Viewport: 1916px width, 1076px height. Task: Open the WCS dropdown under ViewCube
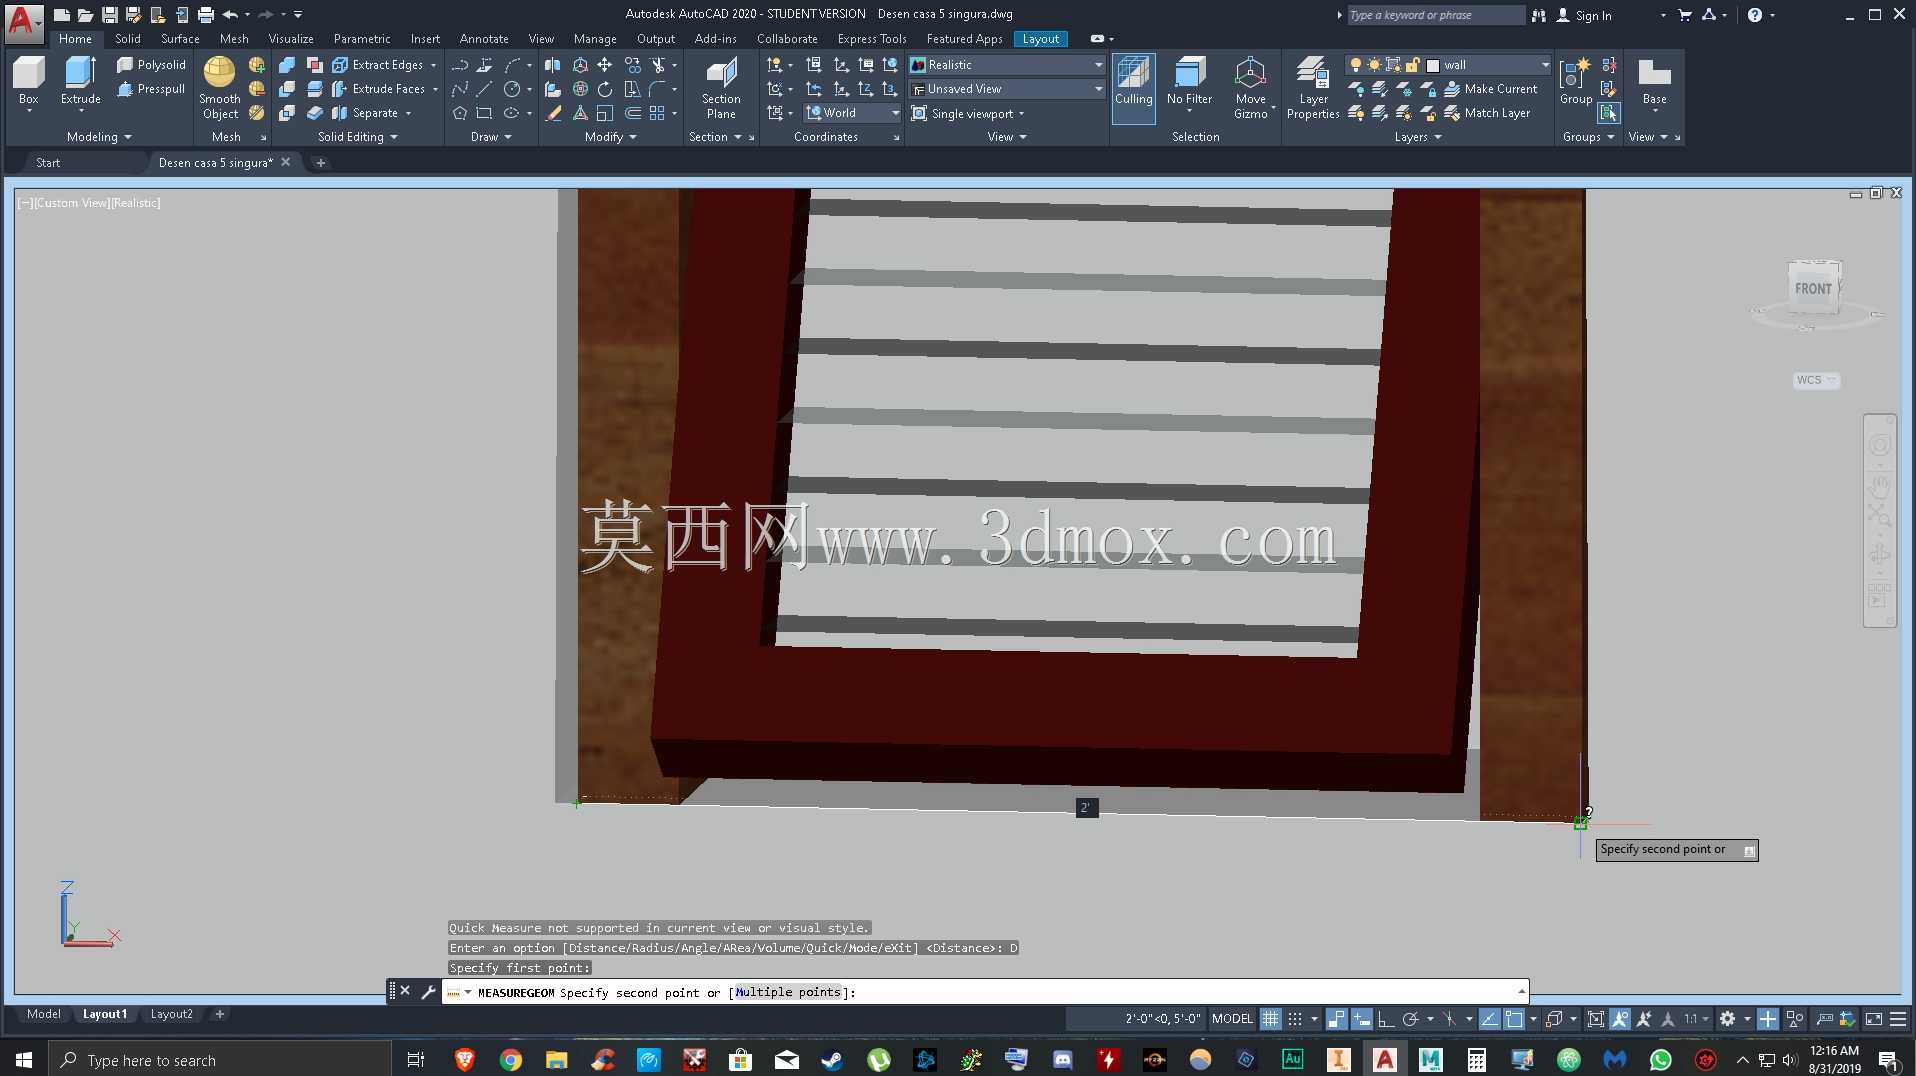click(x=1816, y=380)
